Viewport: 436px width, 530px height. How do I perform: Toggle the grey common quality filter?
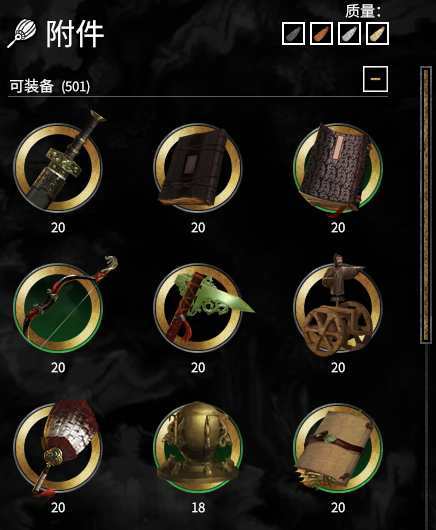point(293,33)
